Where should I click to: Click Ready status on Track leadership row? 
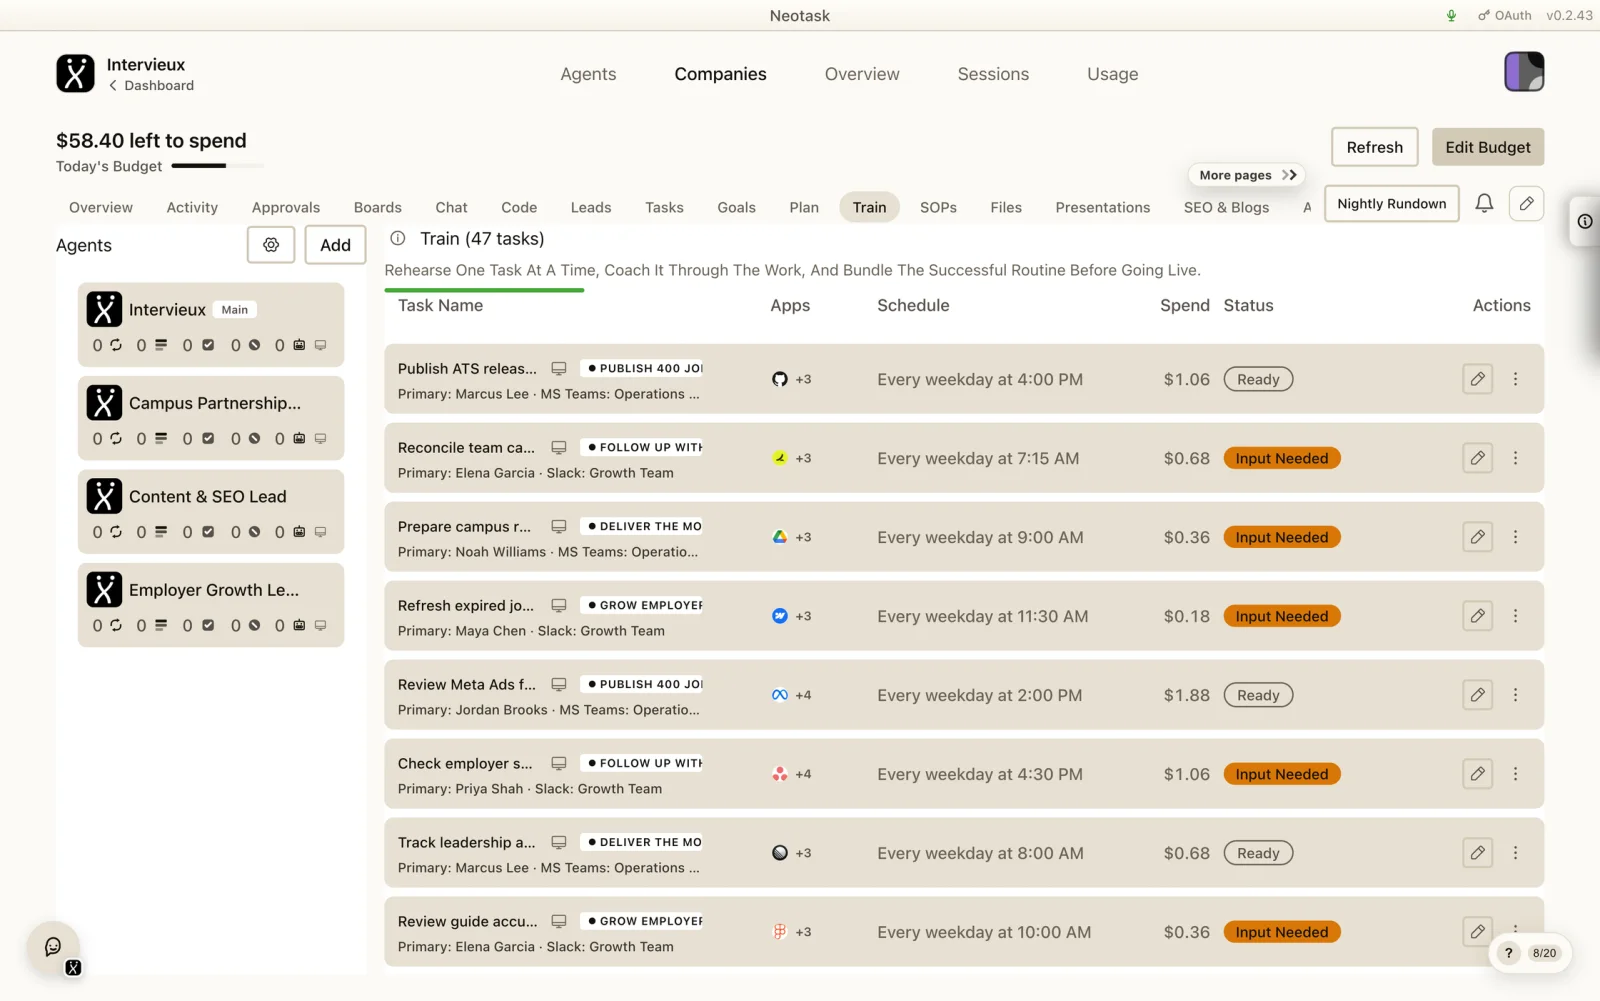pos(1258,853)
